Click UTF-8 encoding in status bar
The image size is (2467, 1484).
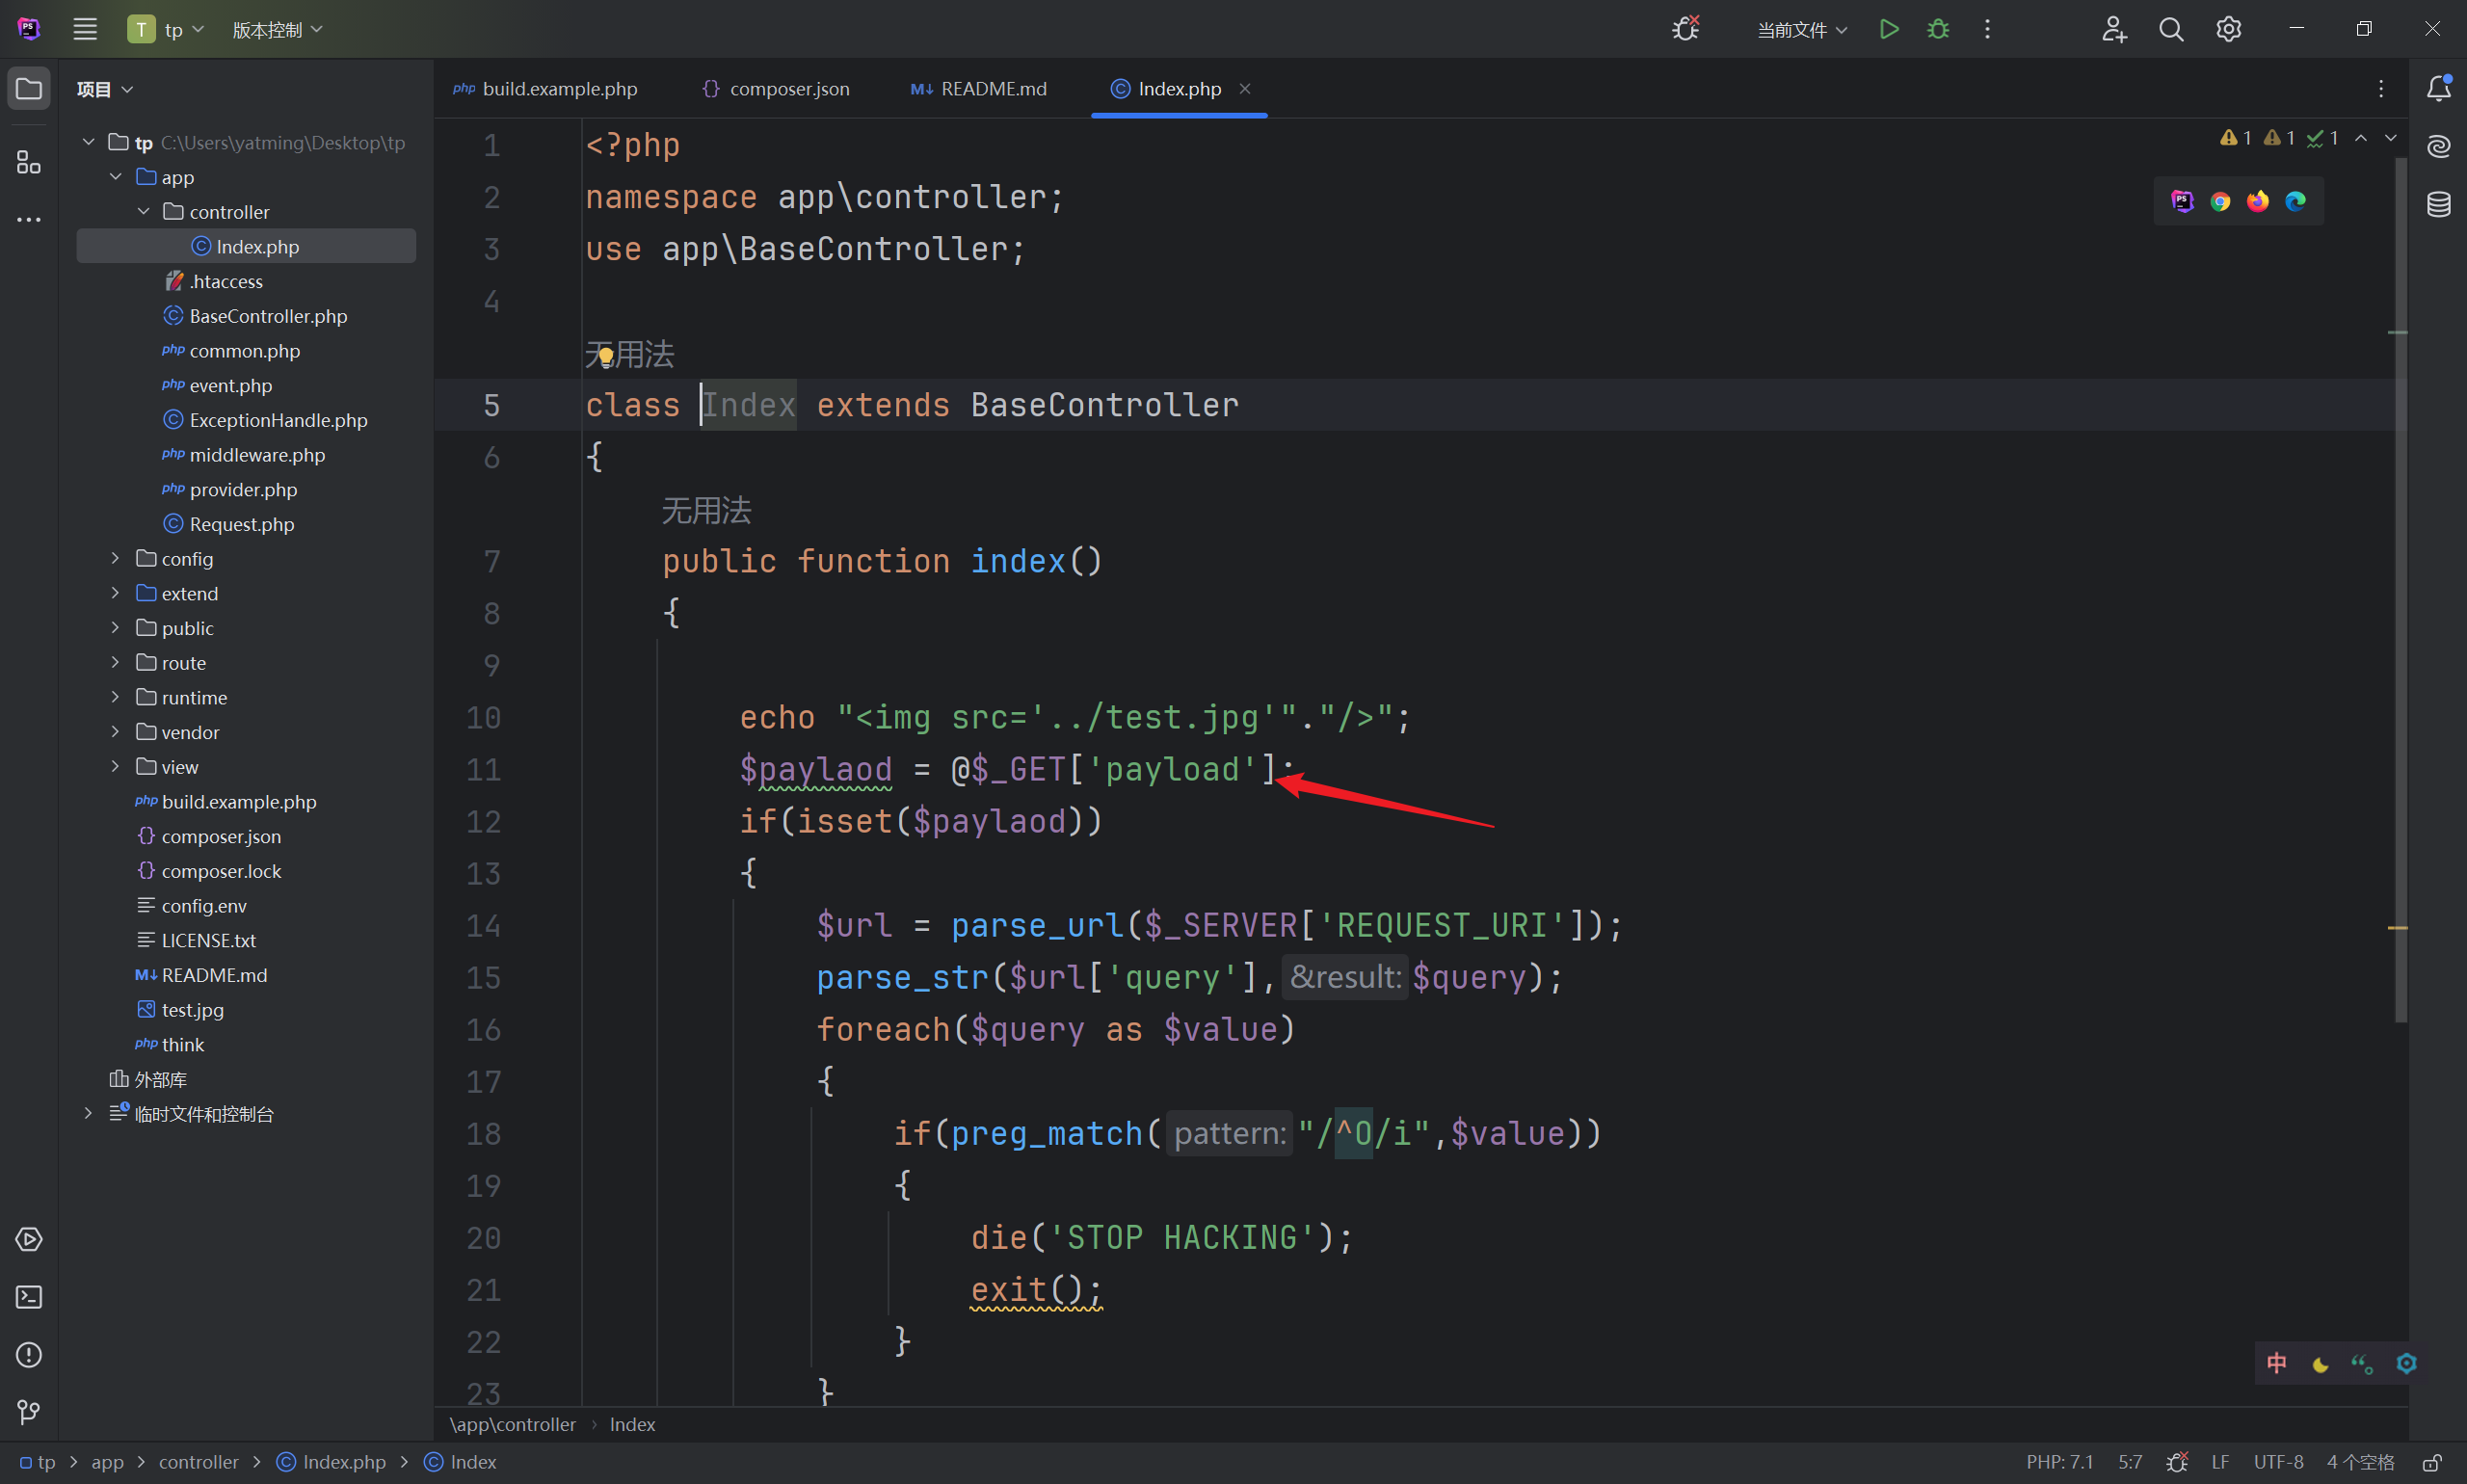[2278, 1462]
